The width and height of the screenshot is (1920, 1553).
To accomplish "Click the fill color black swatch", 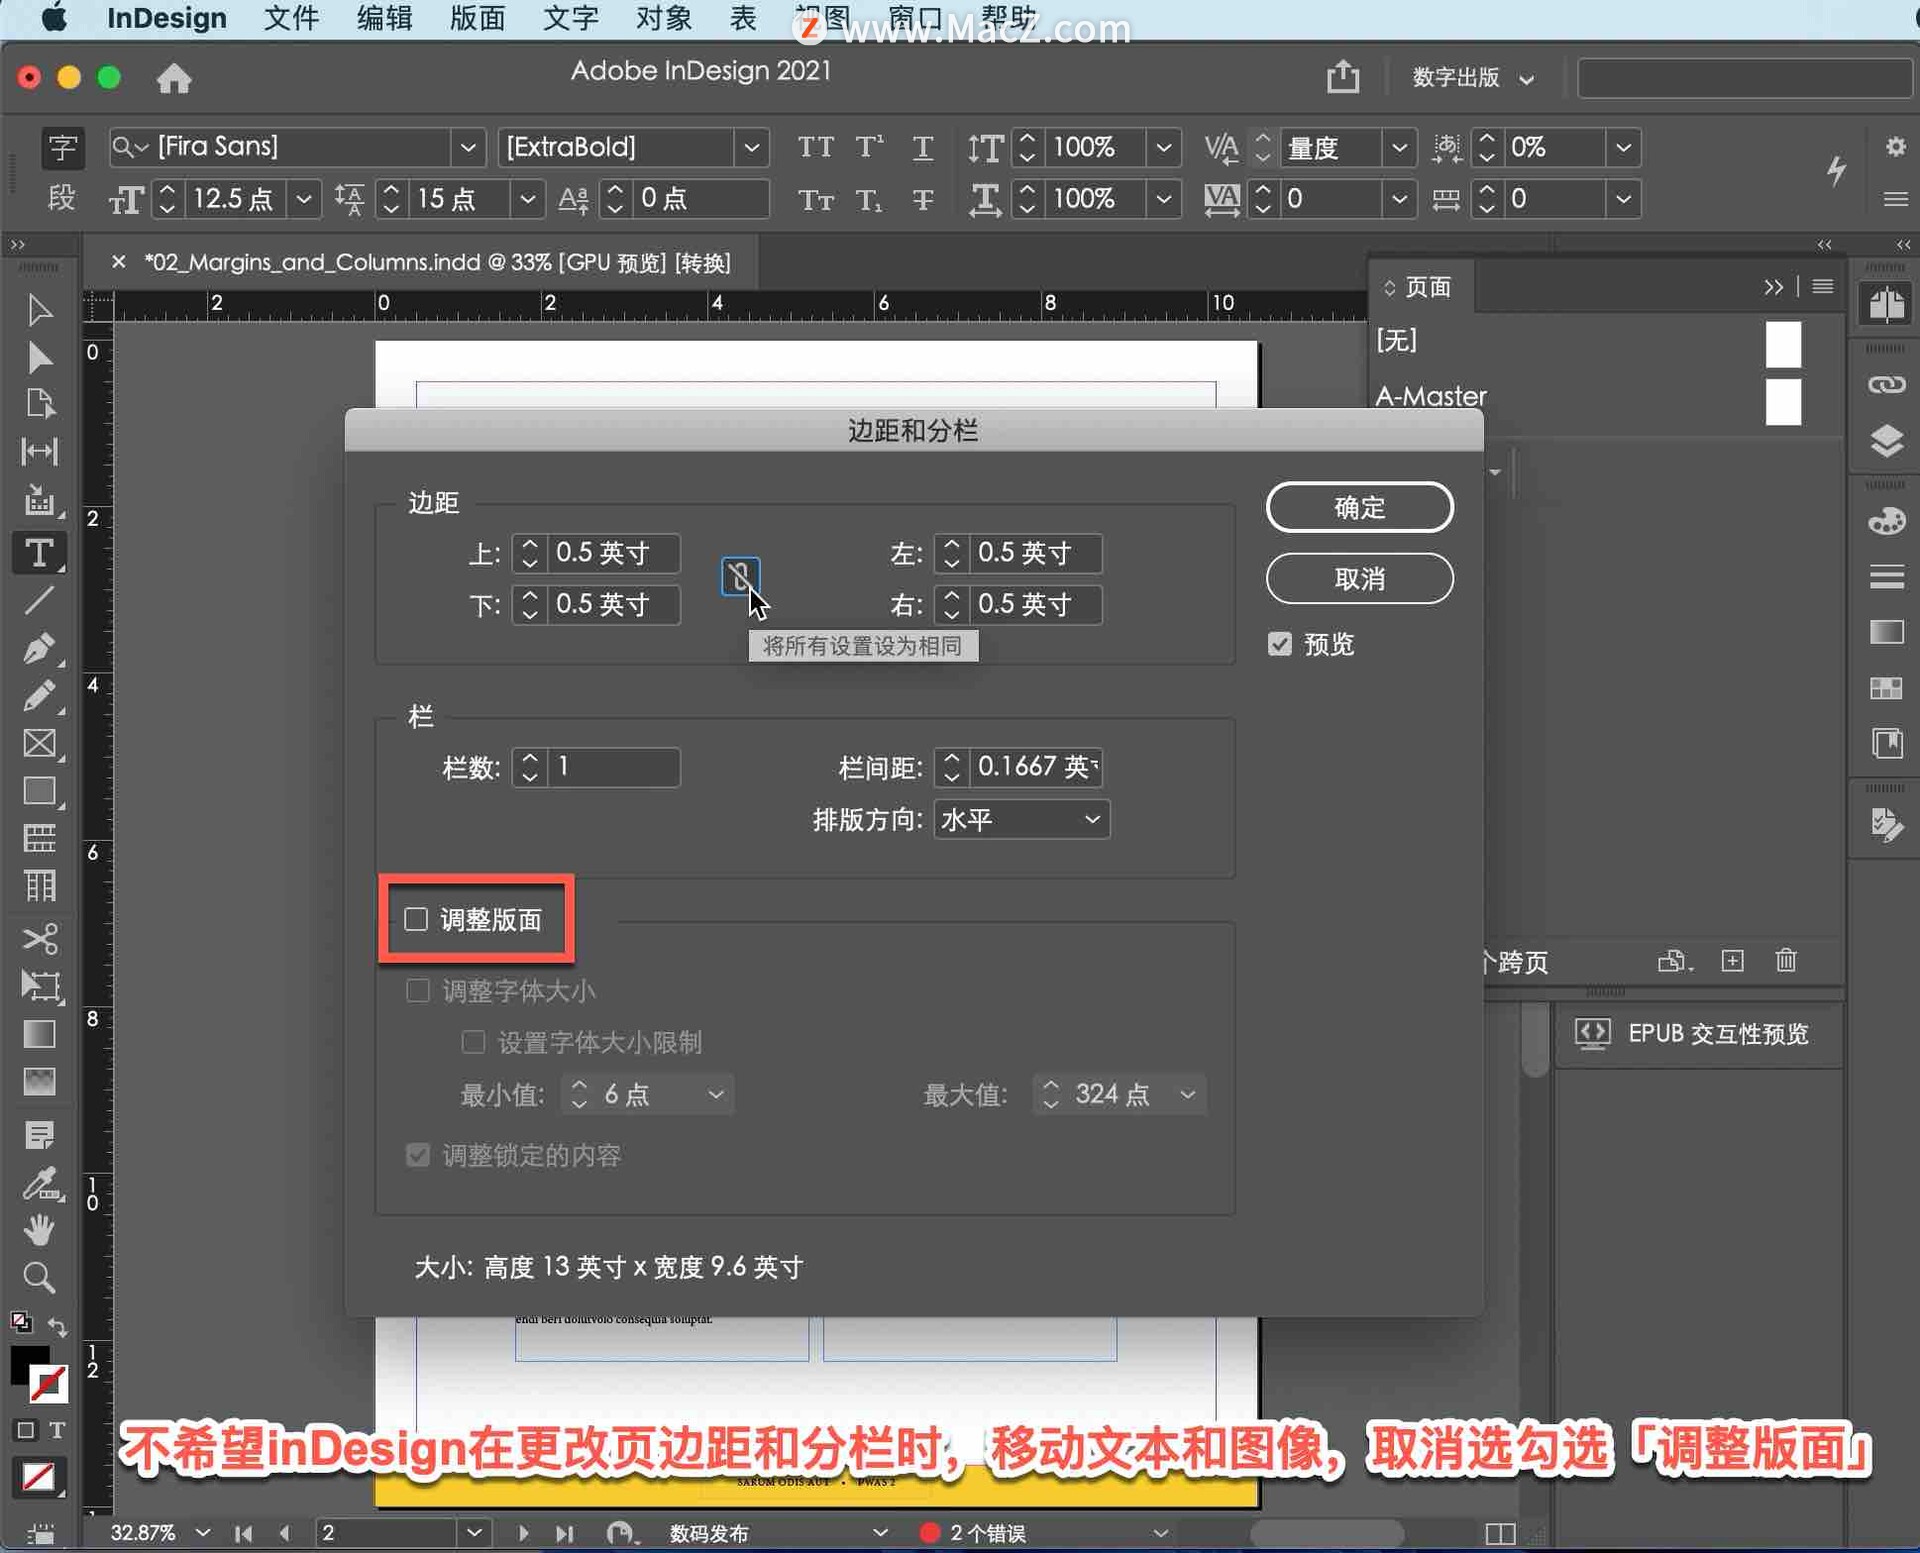I will click(x=26, y=1362).
